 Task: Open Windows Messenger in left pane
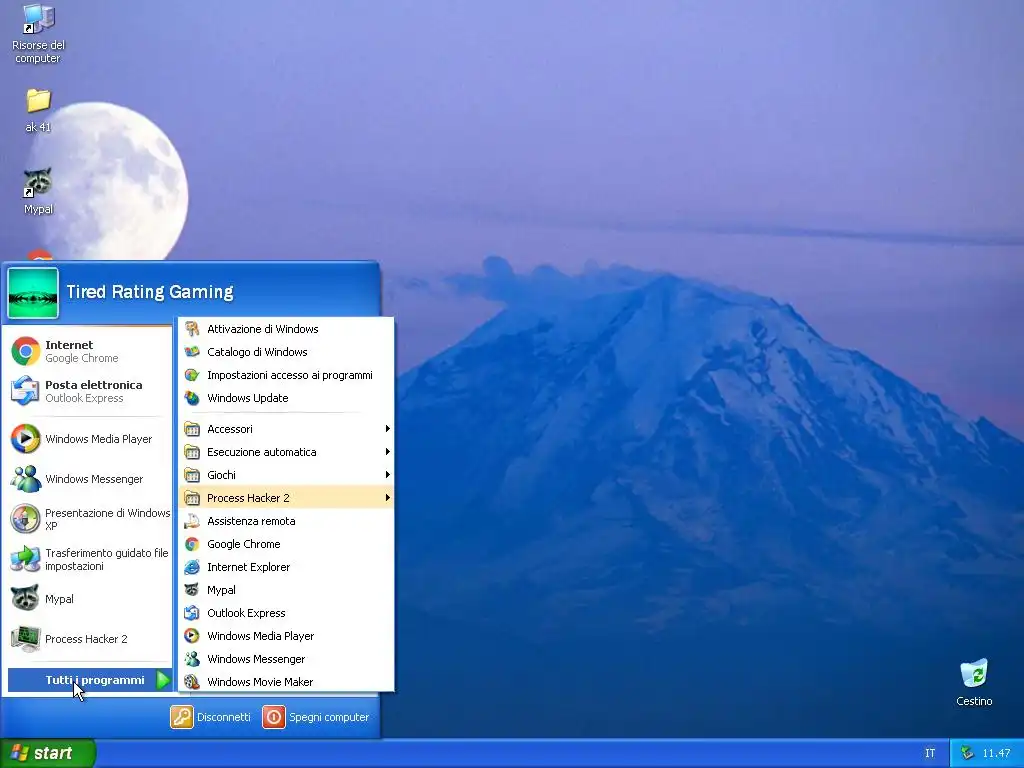tap(89, 479)
